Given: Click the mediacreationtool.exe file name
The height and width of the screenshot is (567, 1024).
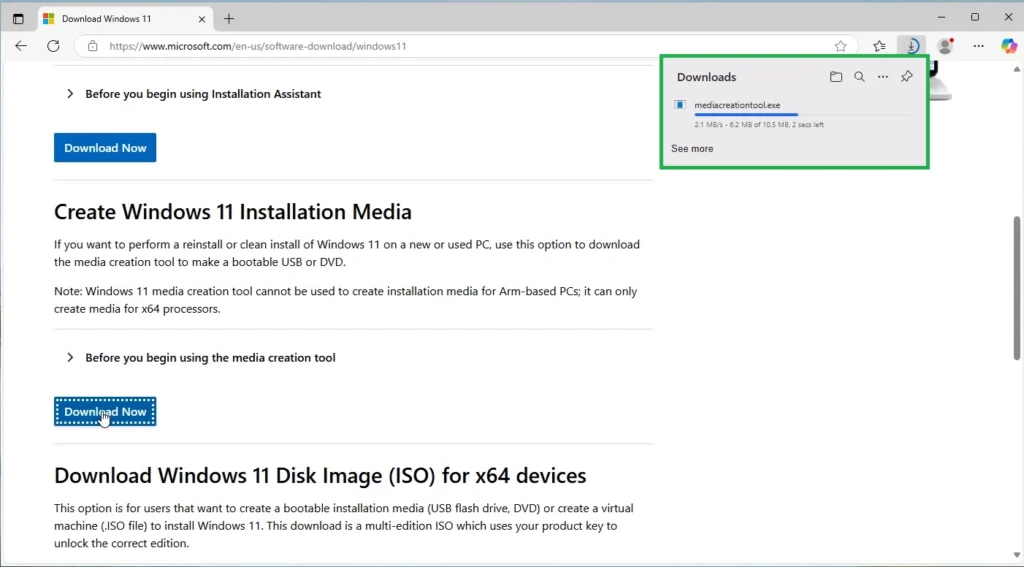Looking at the screenshot, I should (737, 105).
